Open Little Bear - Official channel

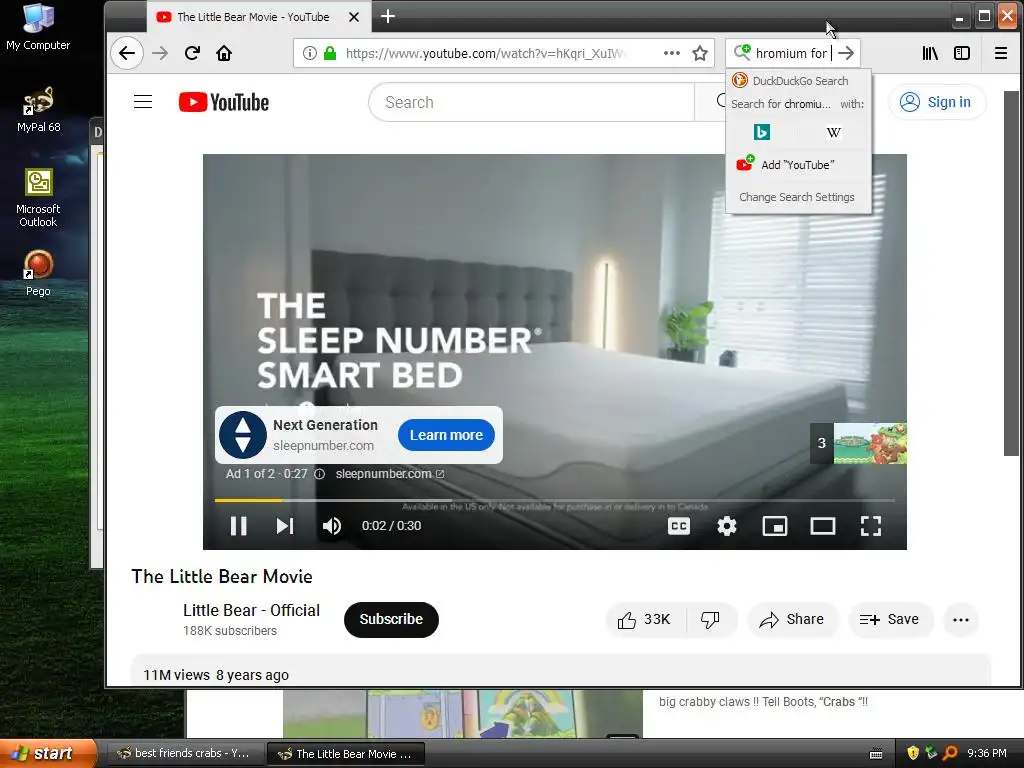tap(251, 610)
